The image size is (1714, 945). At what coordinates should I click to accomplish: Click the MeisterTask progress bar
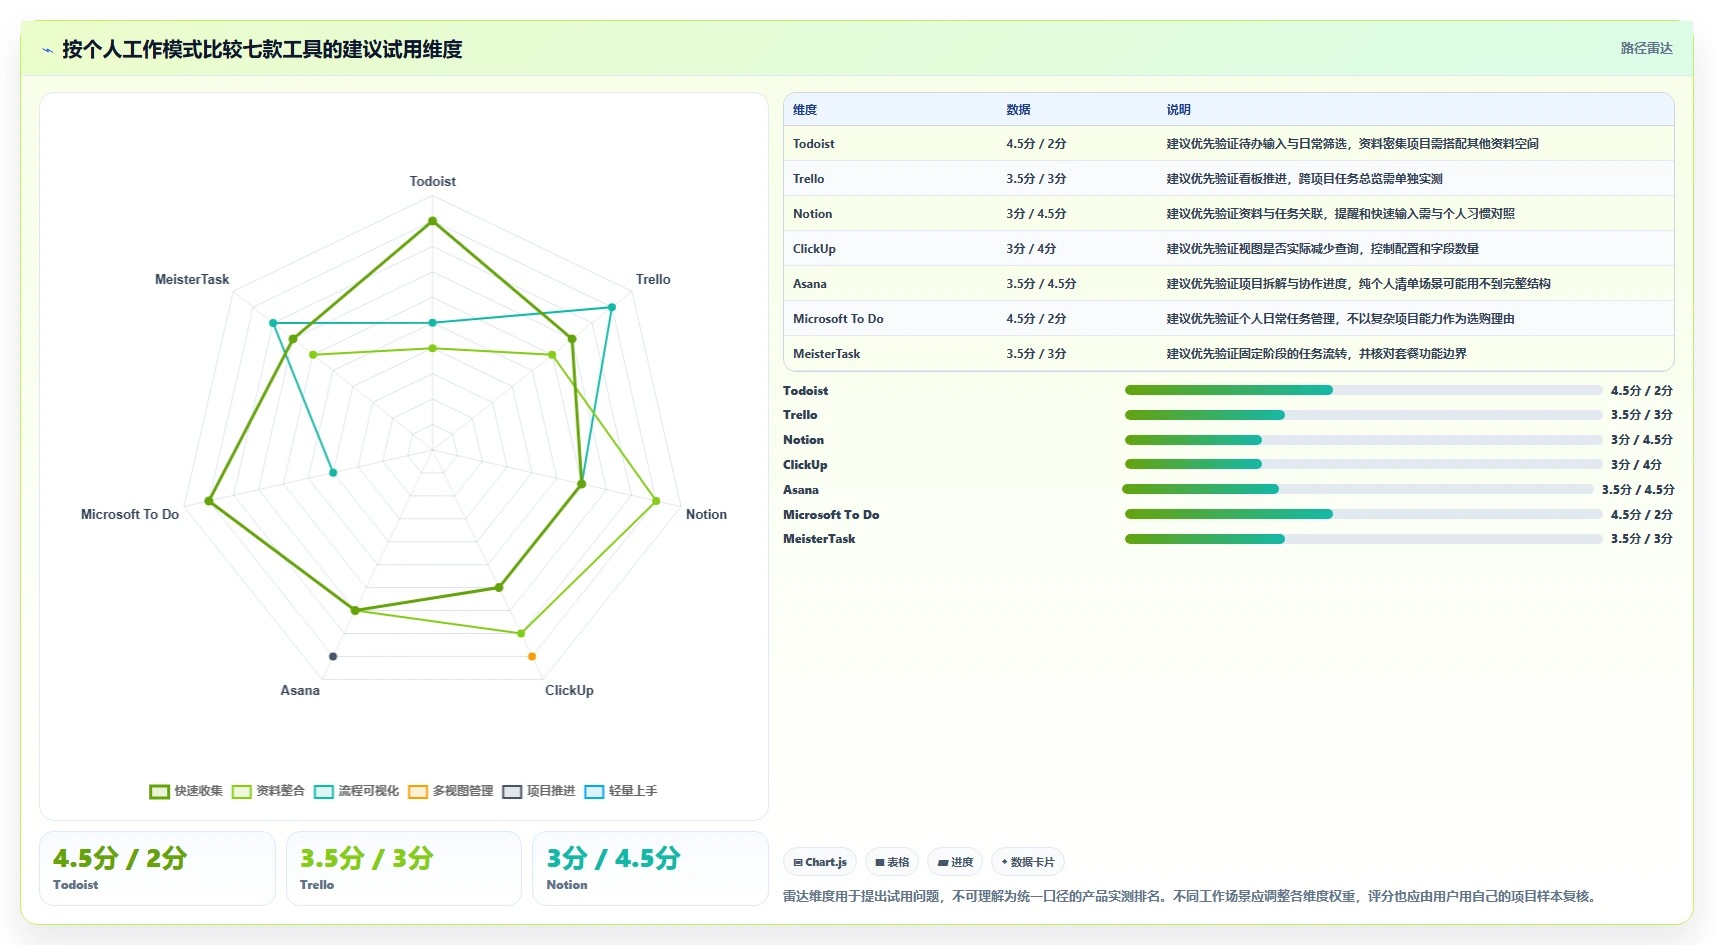[1363, 539]
